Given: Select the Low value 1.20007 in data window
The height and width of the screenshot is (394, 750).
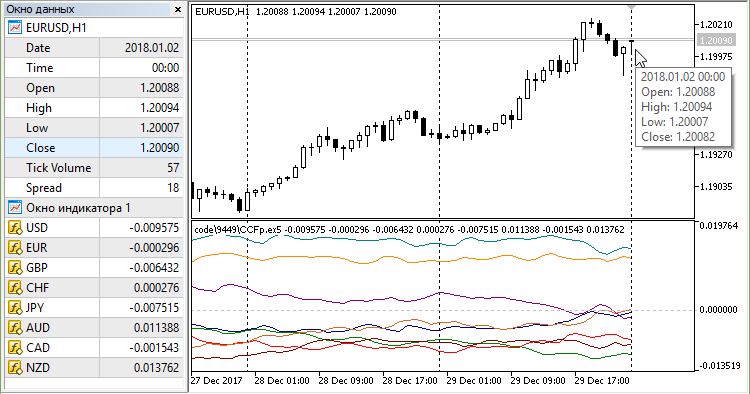Looking at the screenshot, I should tap(160, 128).
